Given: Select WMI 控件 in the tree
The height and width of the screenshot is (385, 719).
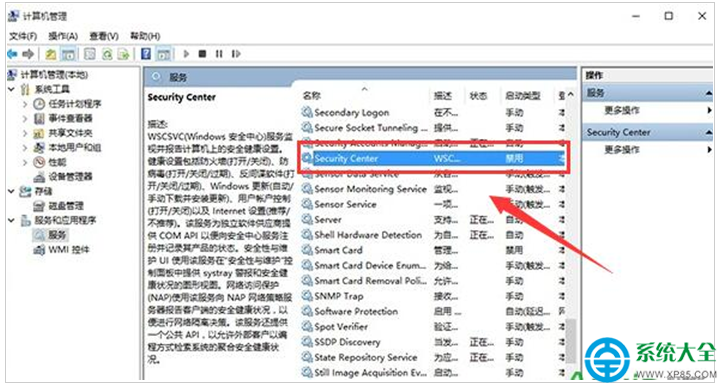Looking at the screenshot, I should [x=69, y=250].
